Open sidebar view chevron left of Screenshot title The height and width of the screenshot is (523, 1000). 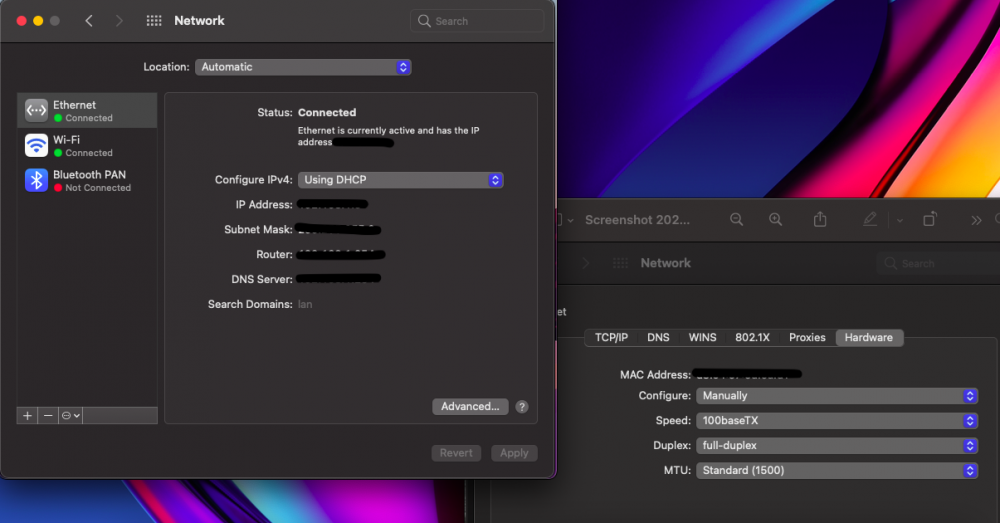tap(570, 221)
